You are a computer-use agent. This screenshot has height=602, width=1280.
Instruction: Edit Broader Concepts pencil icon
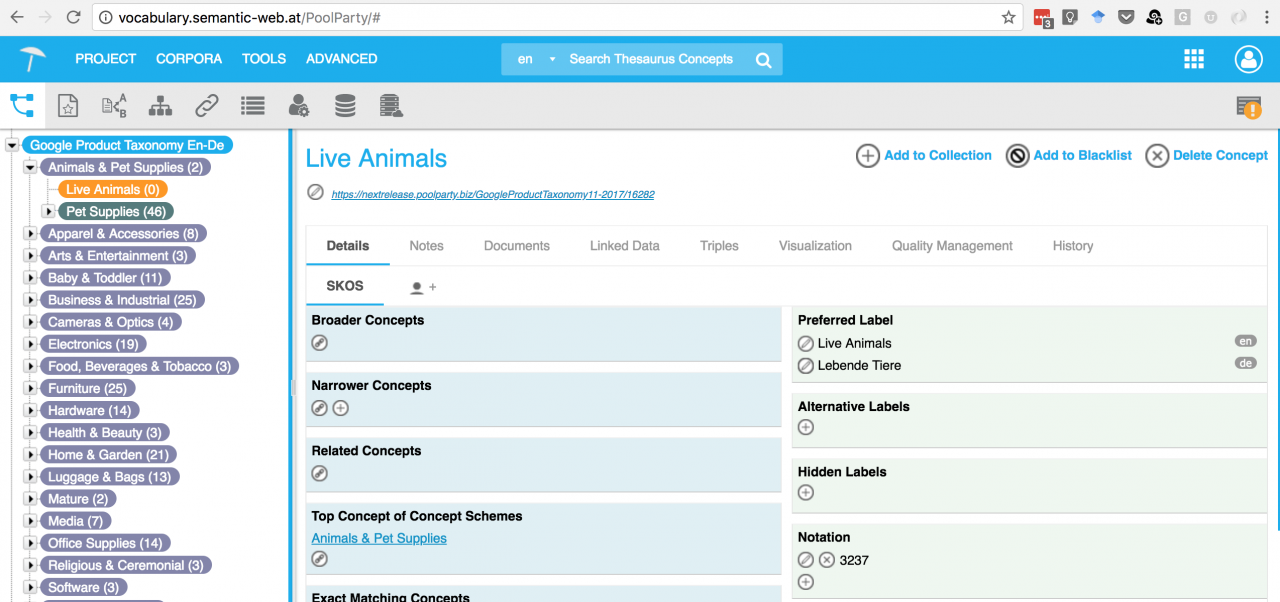tap(319, 343)
